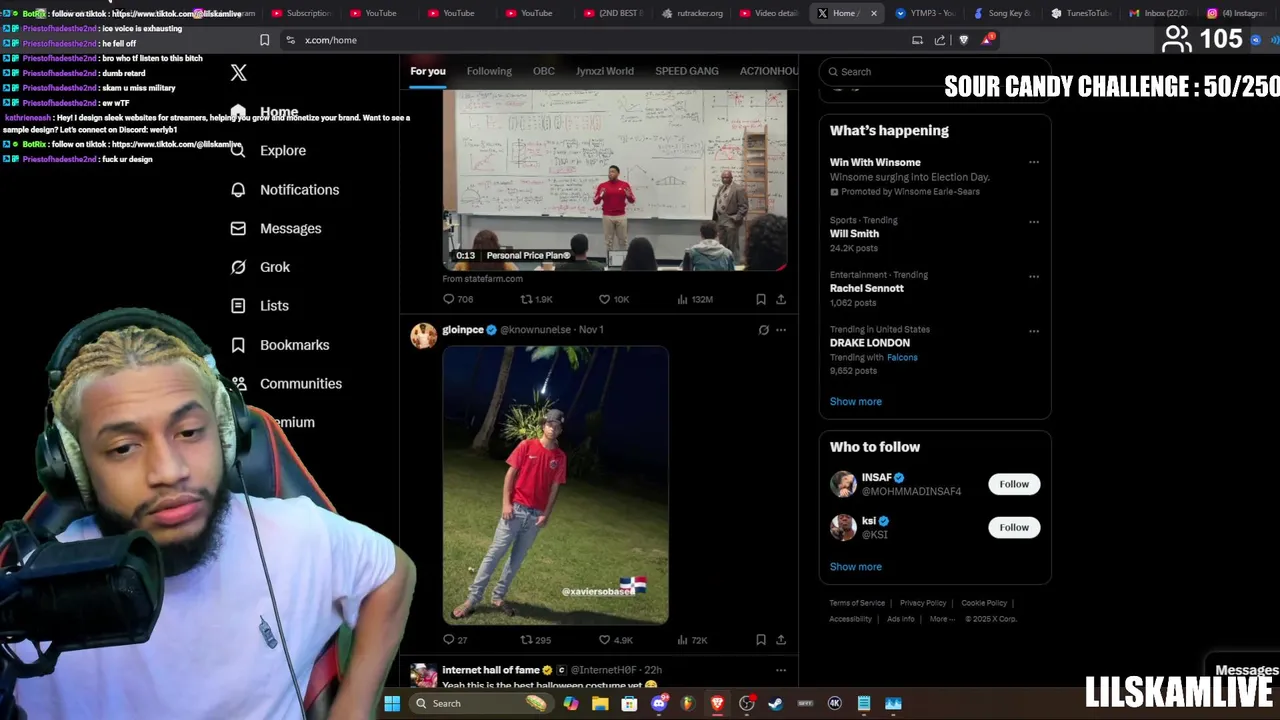Reply to the State Farm video post
Screen dimensions: 1280x720
[x=458, y=299]
